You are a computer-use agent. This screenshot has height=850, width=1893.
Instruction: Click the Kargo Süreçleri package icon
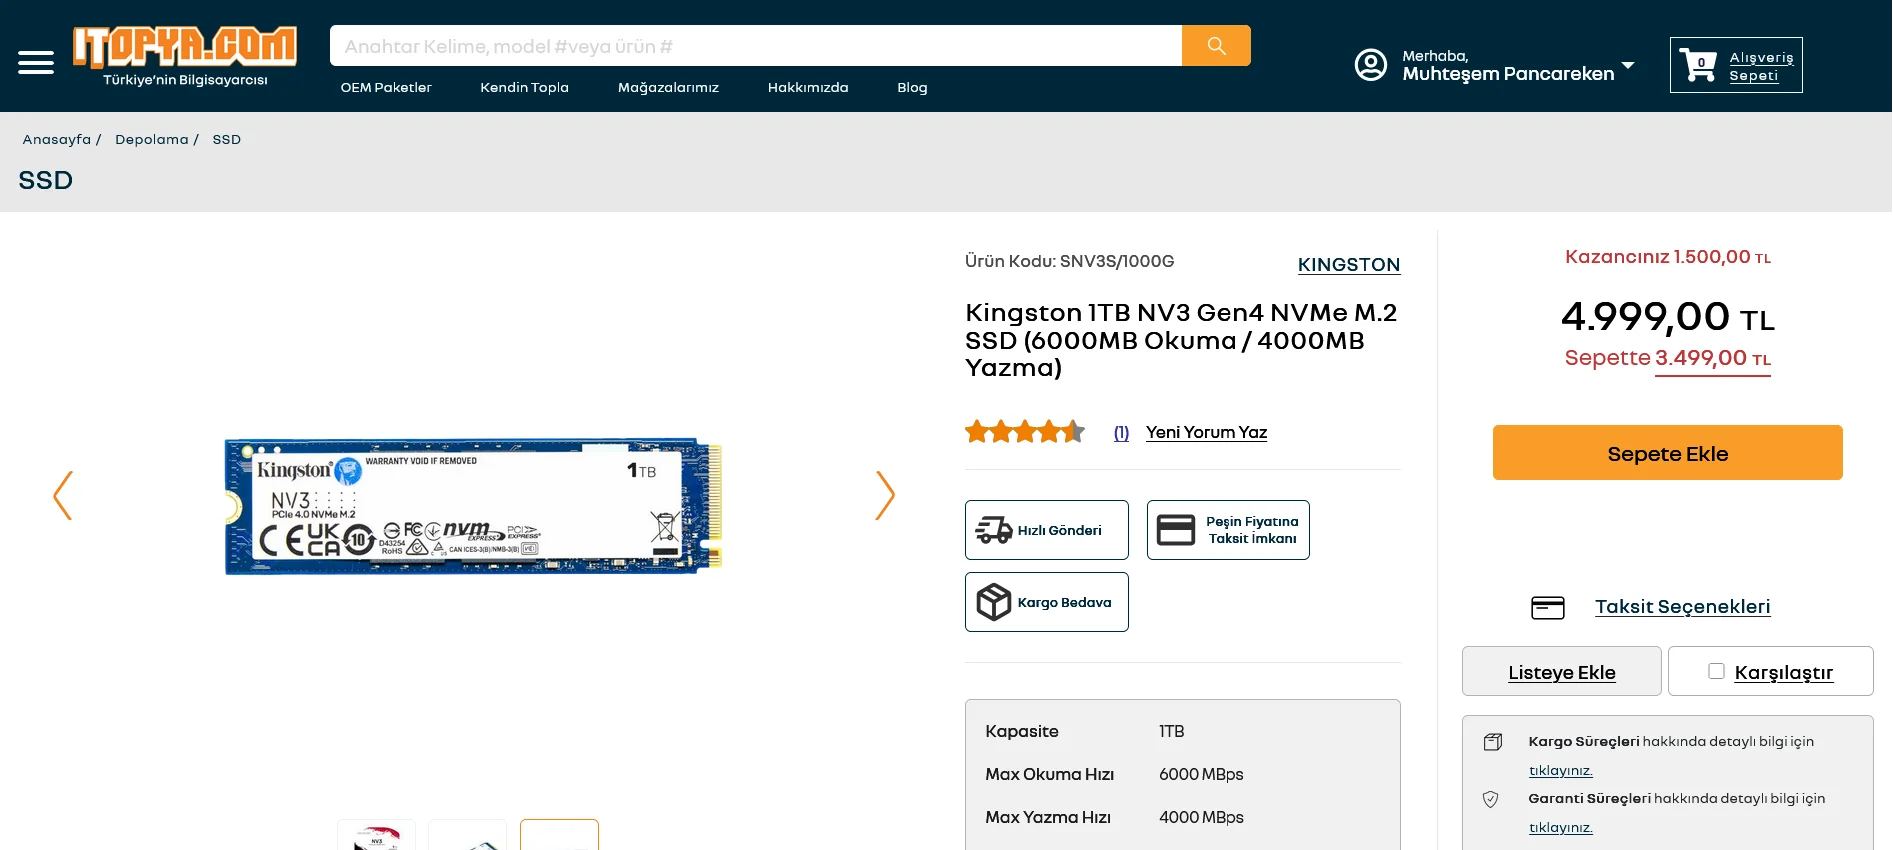point(1493,742)
